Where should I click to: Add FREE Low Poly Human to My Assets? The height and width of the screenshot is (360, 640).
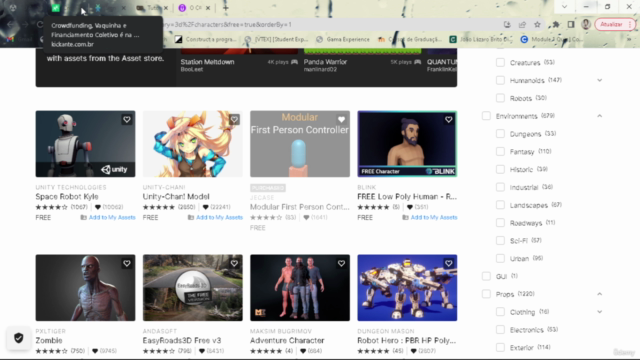click(x=434, y=218)
